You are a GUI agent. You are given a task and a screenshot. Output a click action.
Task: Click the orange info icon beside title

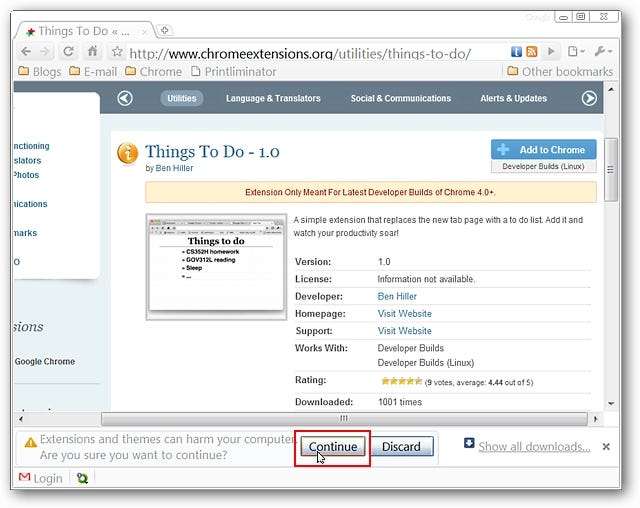coord(127,153)
